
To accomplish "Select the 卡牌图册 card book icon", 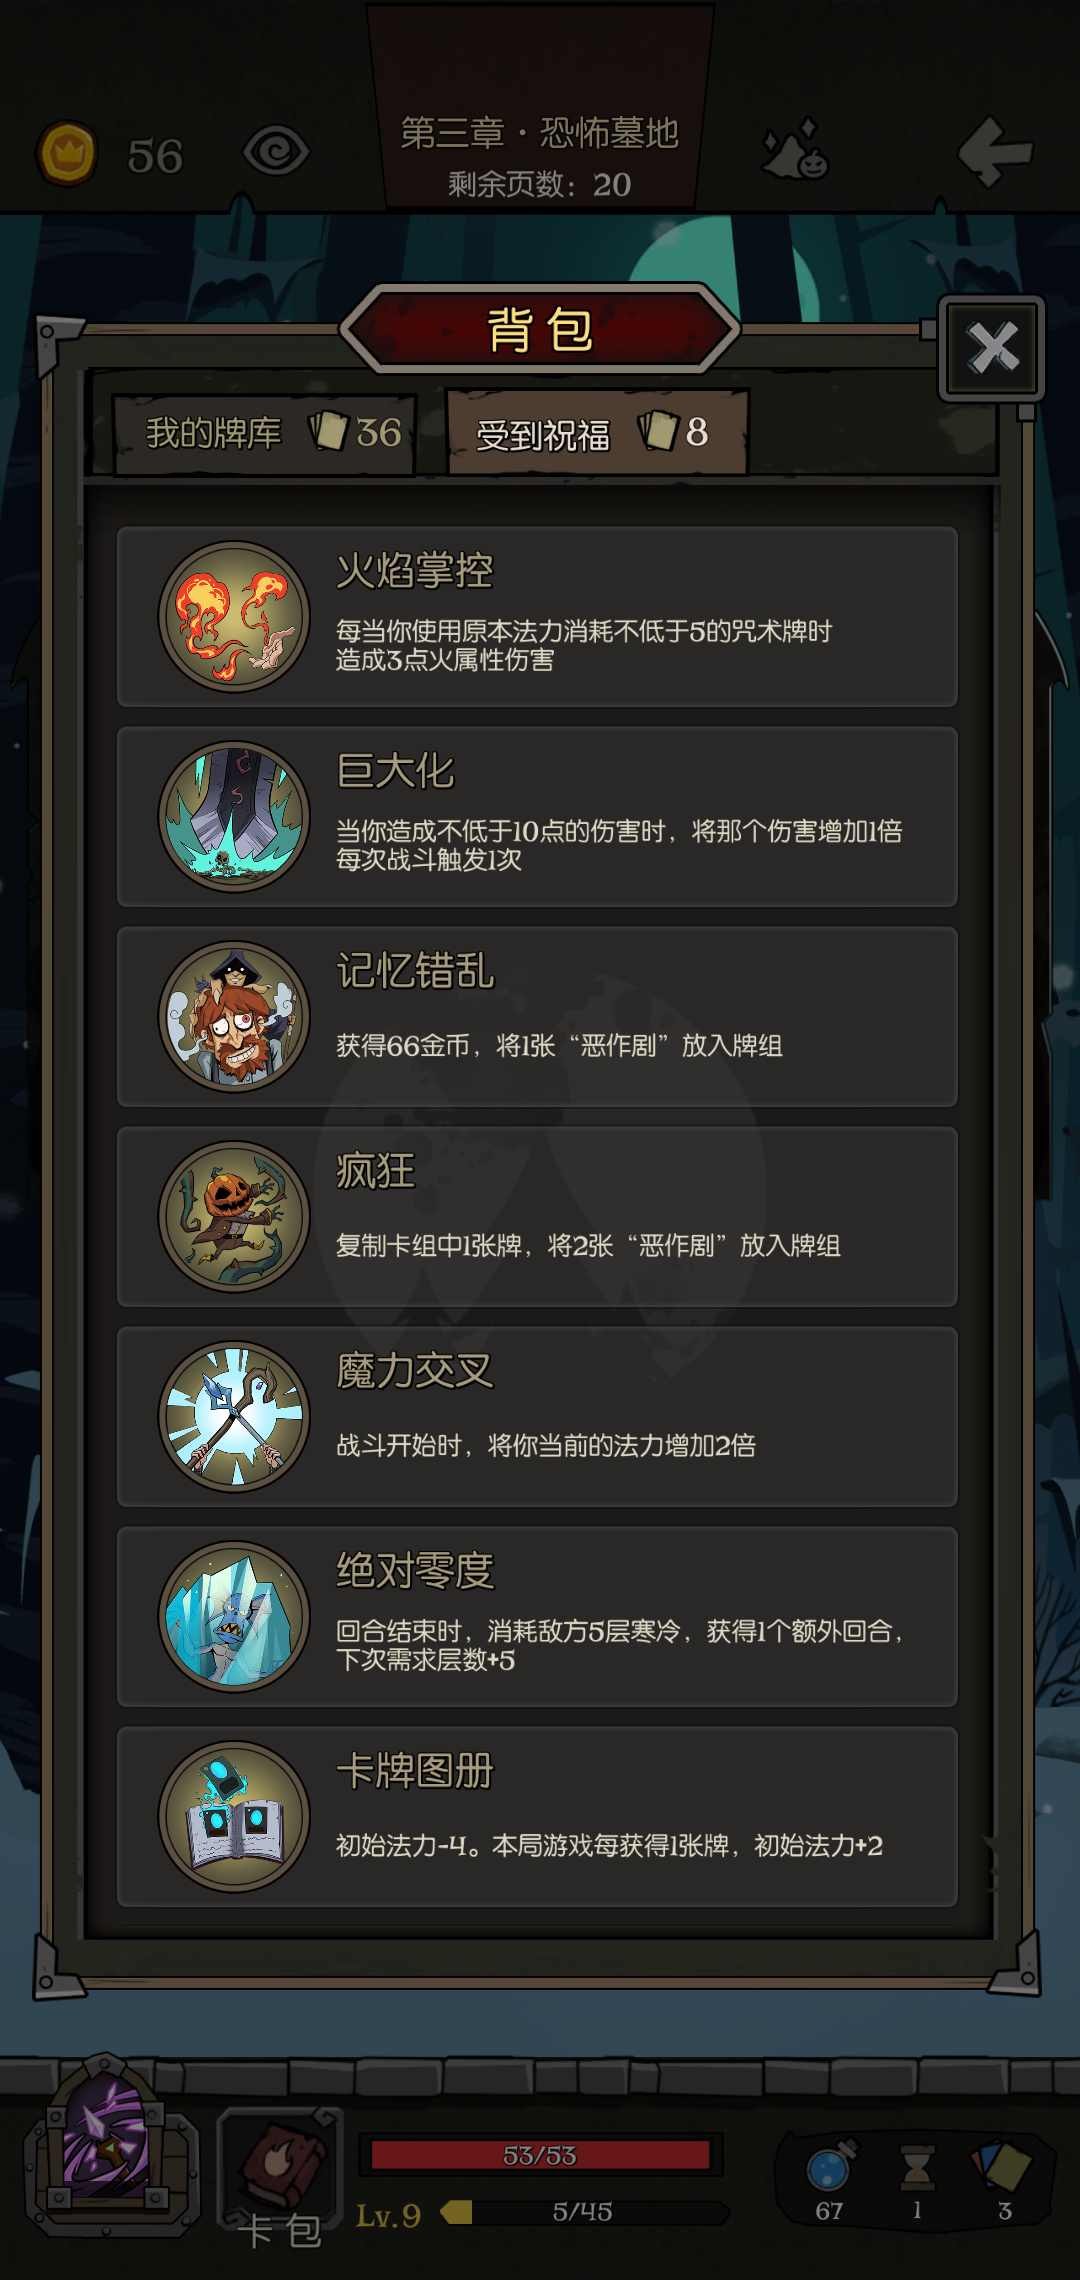I will (x=234, y=1817).
